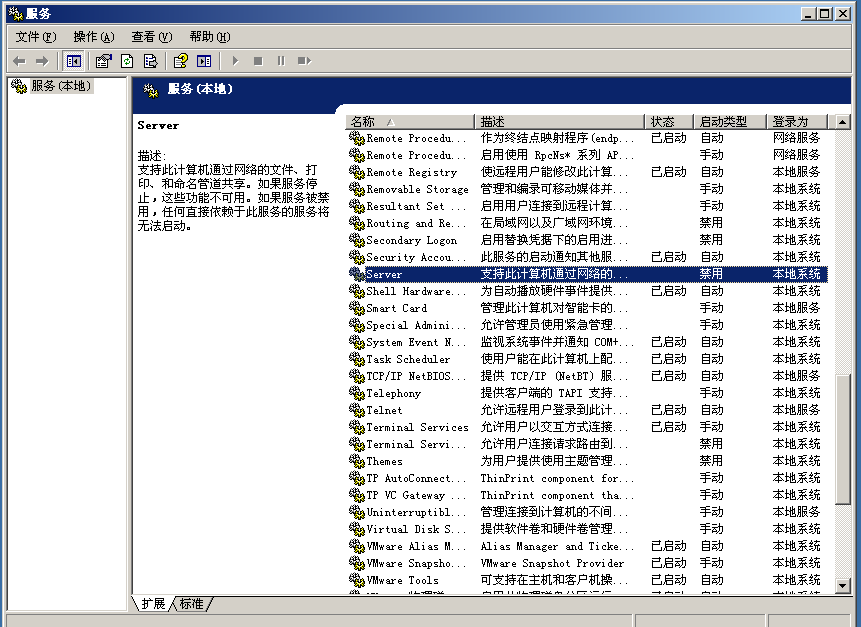Click the gear icon of Telephony
The width and height of the screenshot is (861, 627).
[356, 393]
